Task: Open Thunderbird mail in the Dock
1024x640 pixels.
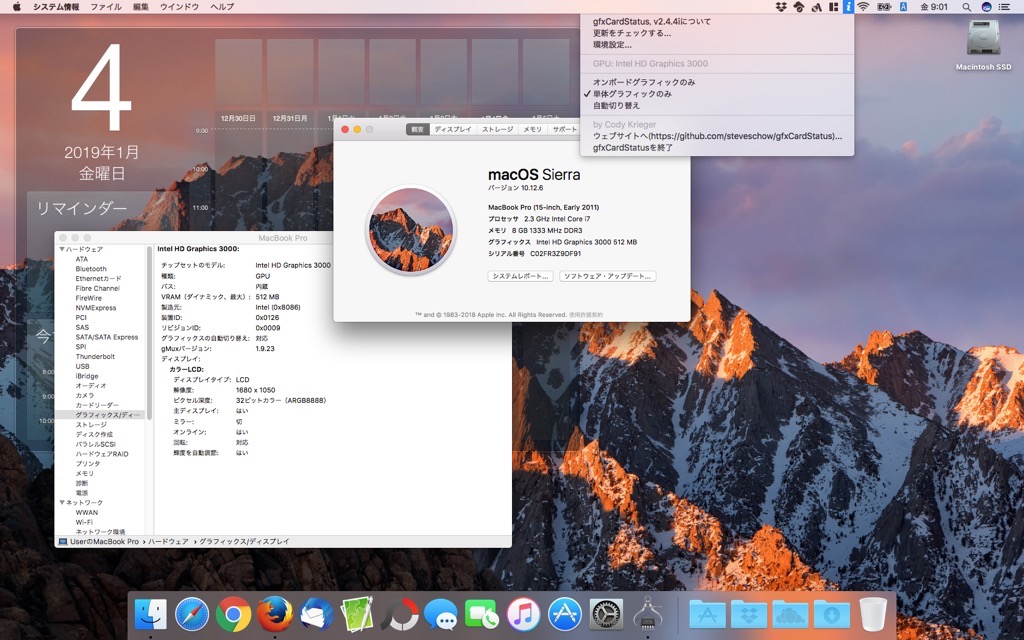Action: [x=317, y=615]
